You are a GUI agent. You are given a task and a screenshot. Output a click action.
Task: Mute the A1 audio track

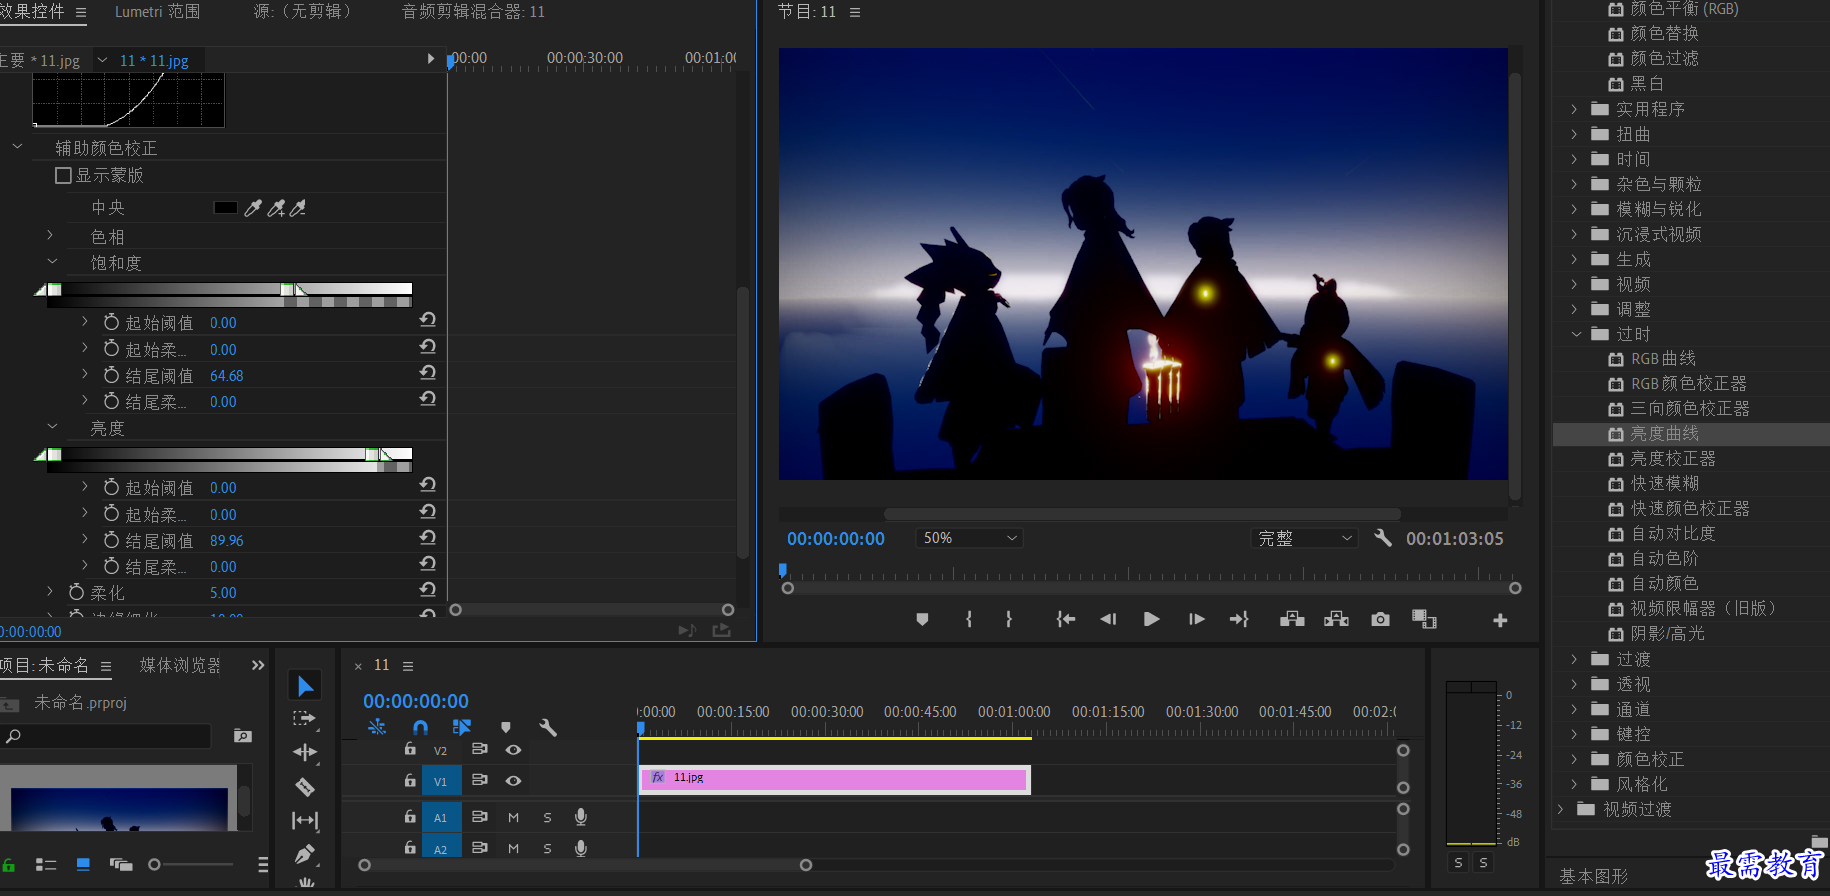point(513,818)
